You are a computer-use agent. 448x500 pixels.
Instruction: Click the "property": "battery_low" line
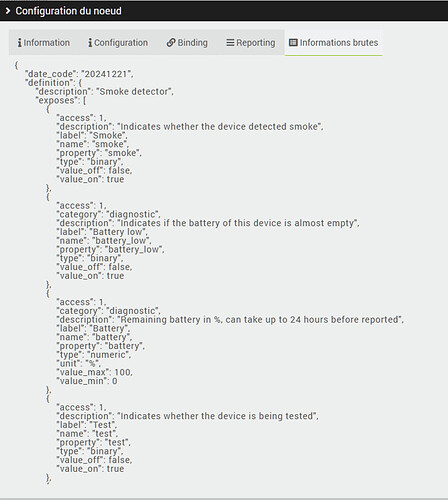[111, 250]
